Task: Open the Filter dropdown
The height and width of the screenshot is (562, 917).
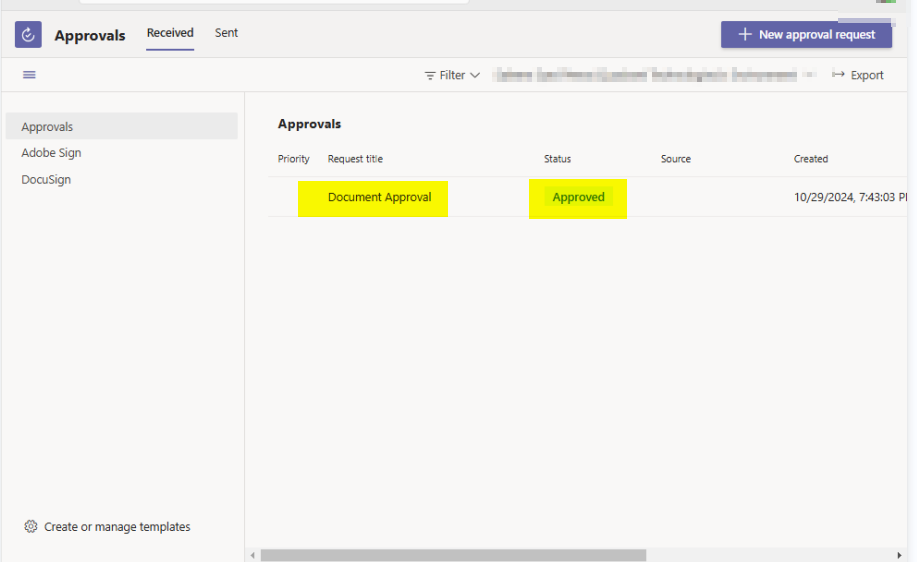Action: coord(452,75)
